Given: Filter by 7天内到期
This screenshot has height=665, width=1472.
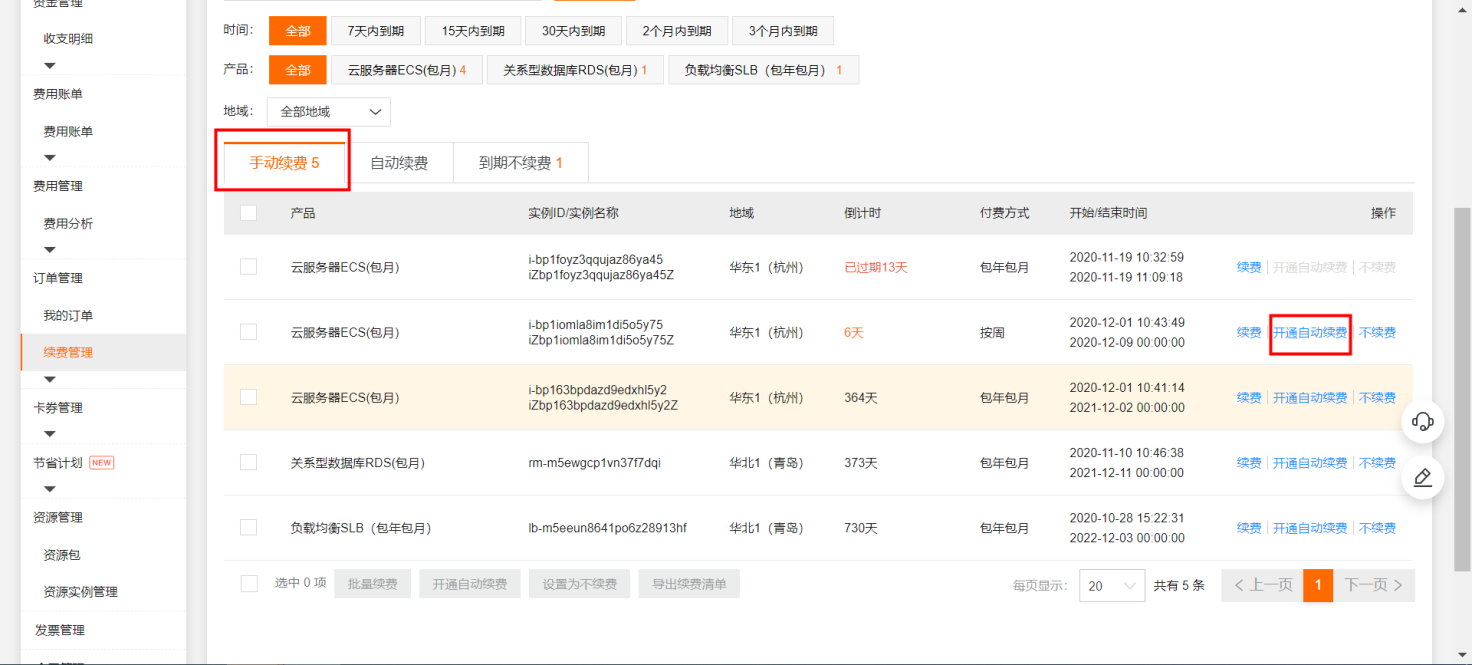Looking at the screenshot, I should coord(376,31).
